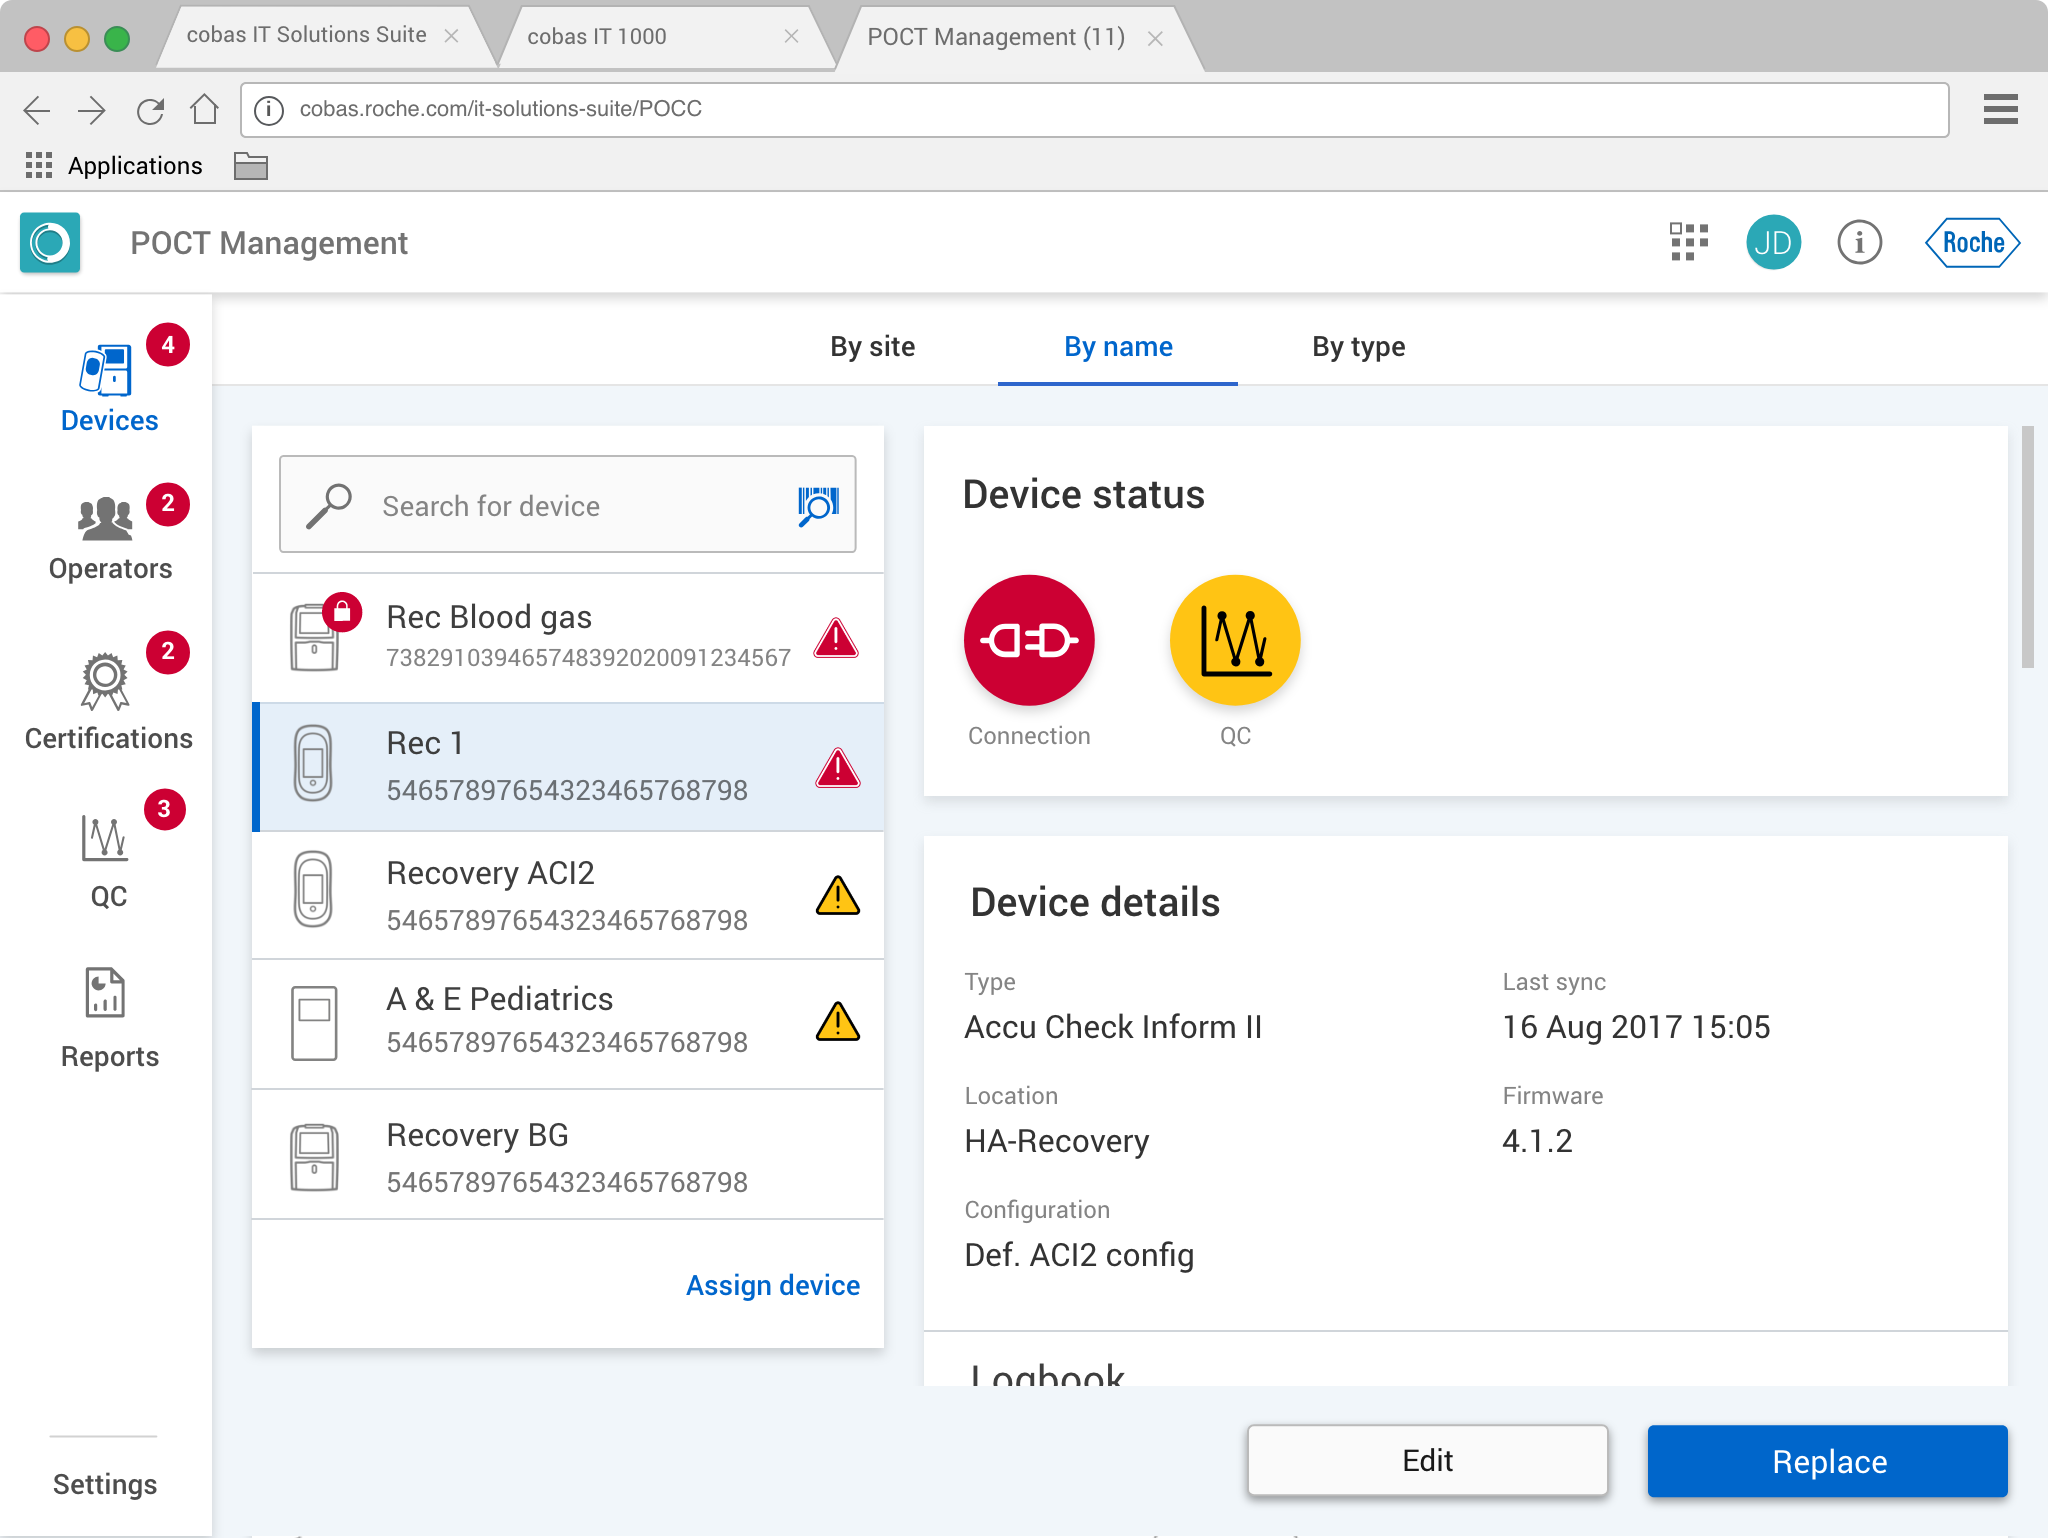This screenshot has height=1538, width=2048.
Task: Open Certifications ribbon icon in sidebar
Action: click(x=105, y=682)
